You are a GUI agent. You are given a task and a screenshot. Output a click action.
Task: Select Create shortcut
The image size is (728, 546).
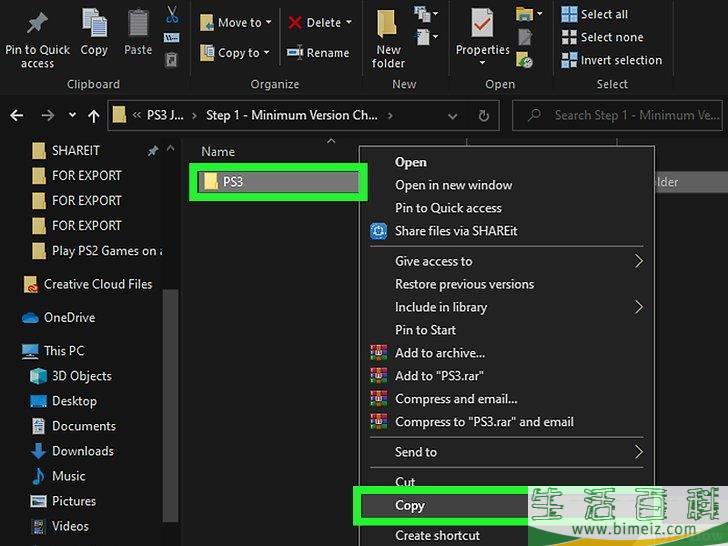[437, 535]
